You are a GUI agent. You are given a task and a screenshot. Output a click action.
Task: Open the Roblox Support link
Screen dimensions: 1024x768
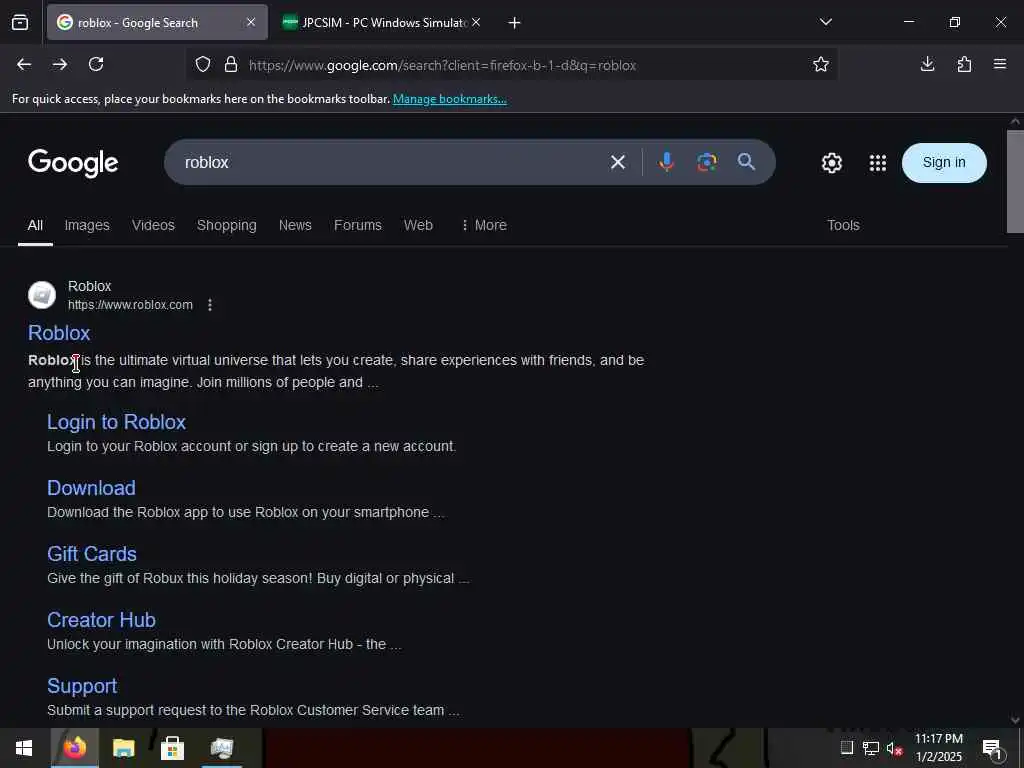pos(82,686)
